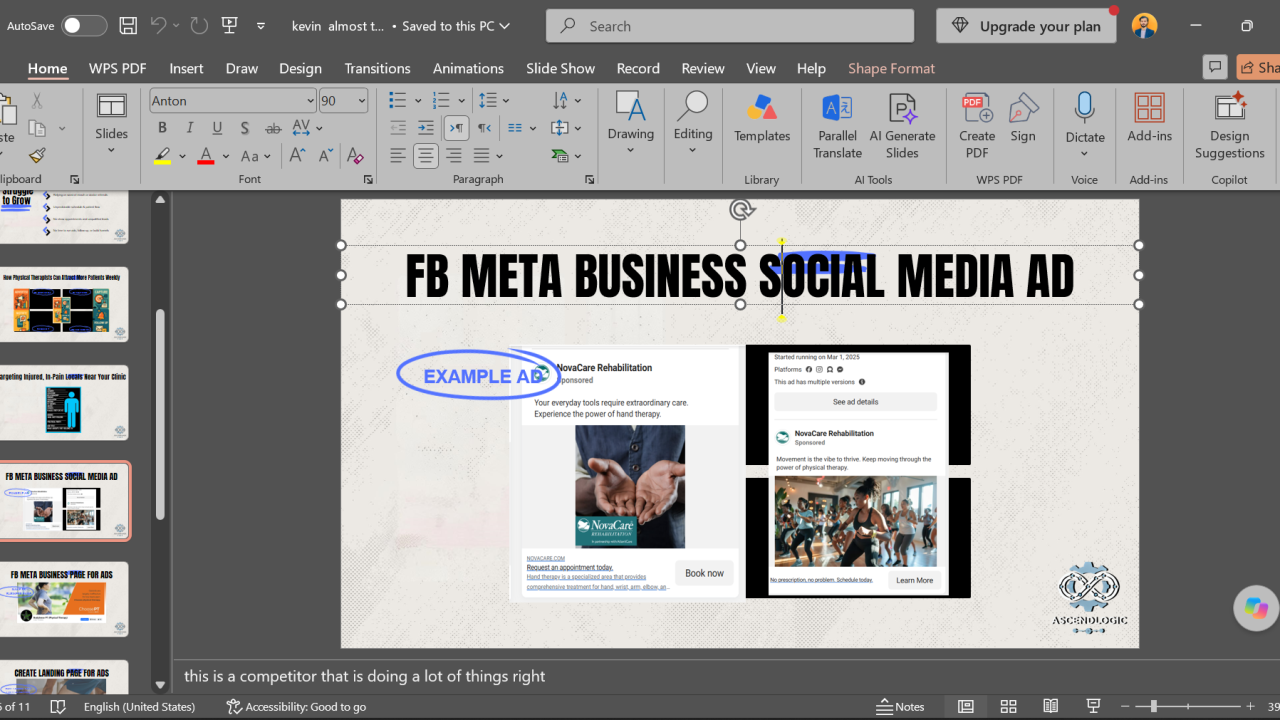This screenshot has height=720, width=1280.
Task: Apply bulleted list
Action: [x=397, y=101]
